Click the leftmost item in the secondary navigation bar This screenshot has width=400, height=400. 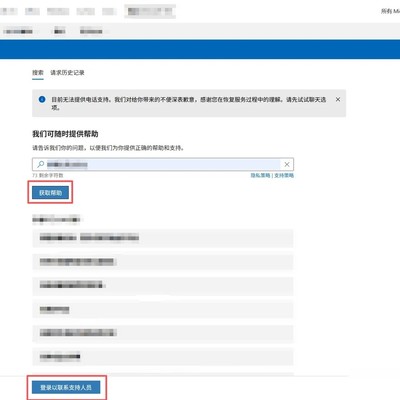click(18, 31)
